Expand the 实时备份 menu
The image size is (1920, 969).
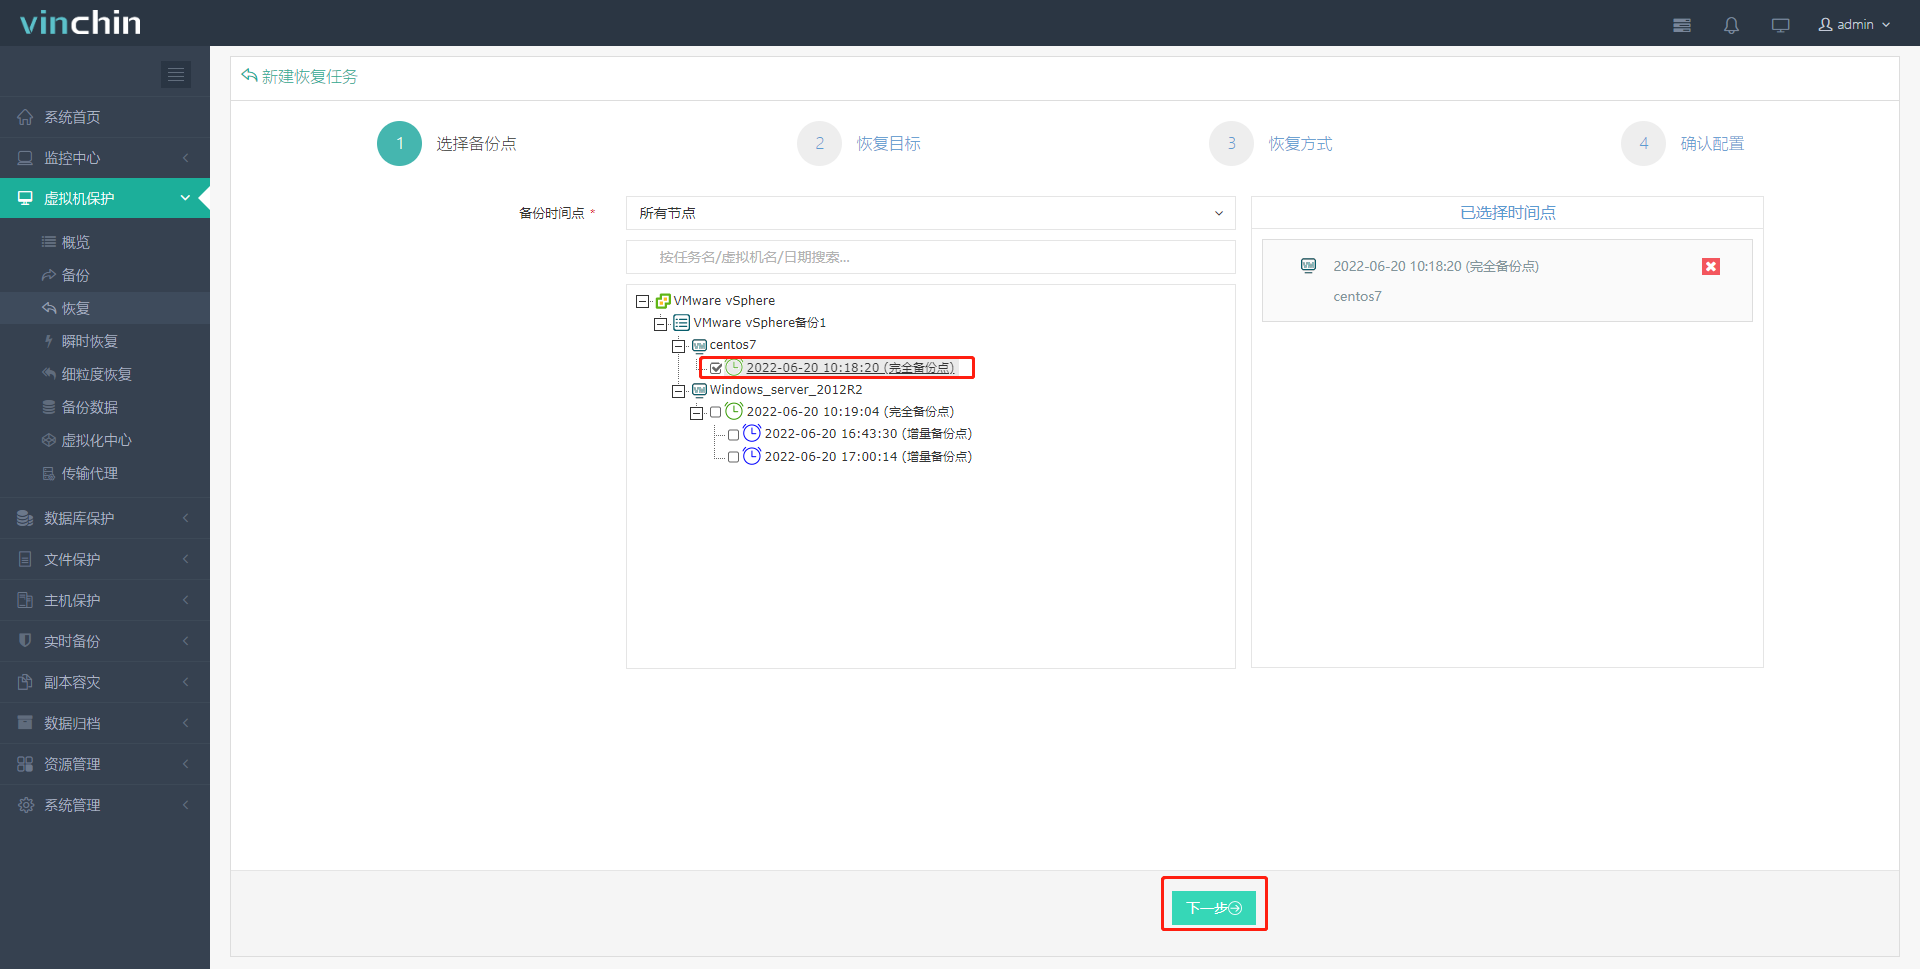(x=105, y=641)
